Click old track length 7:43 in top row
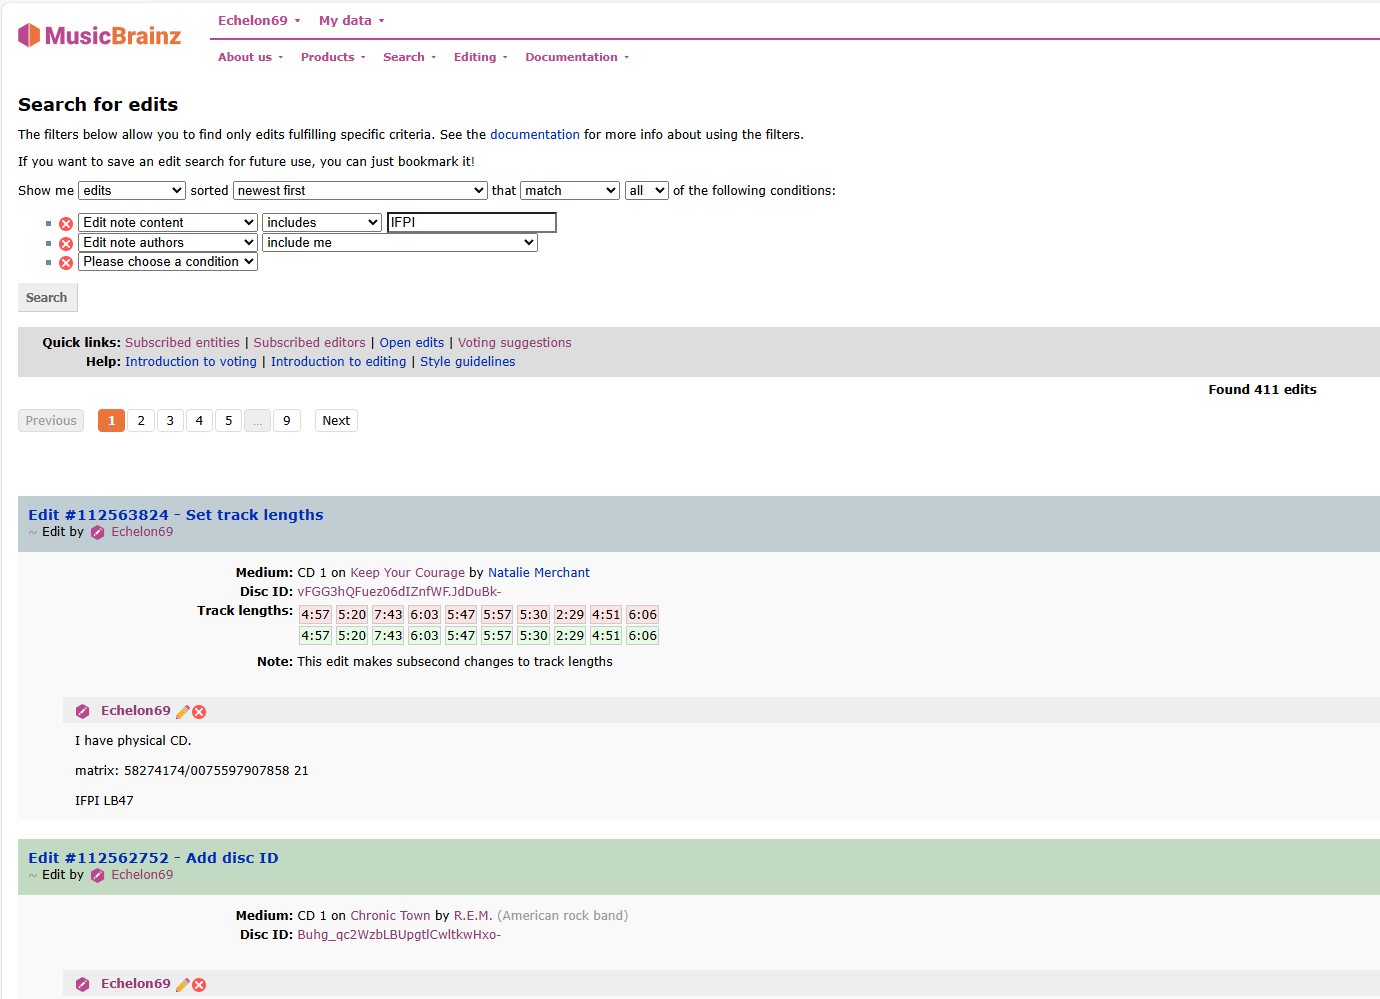The width and height of the screenshot is (1380, 999). 388,615
